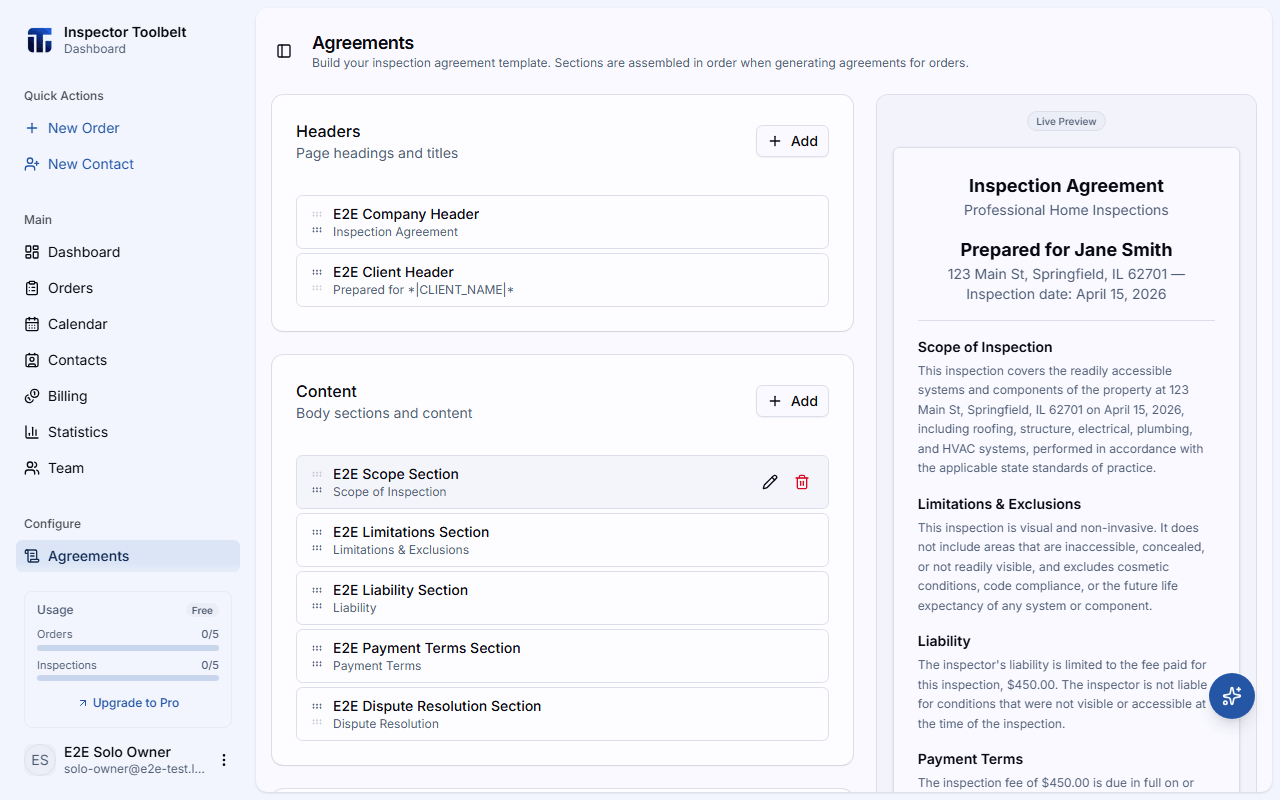
Task: Click the Inspections usage progress bar
Action: click(128, 678)
